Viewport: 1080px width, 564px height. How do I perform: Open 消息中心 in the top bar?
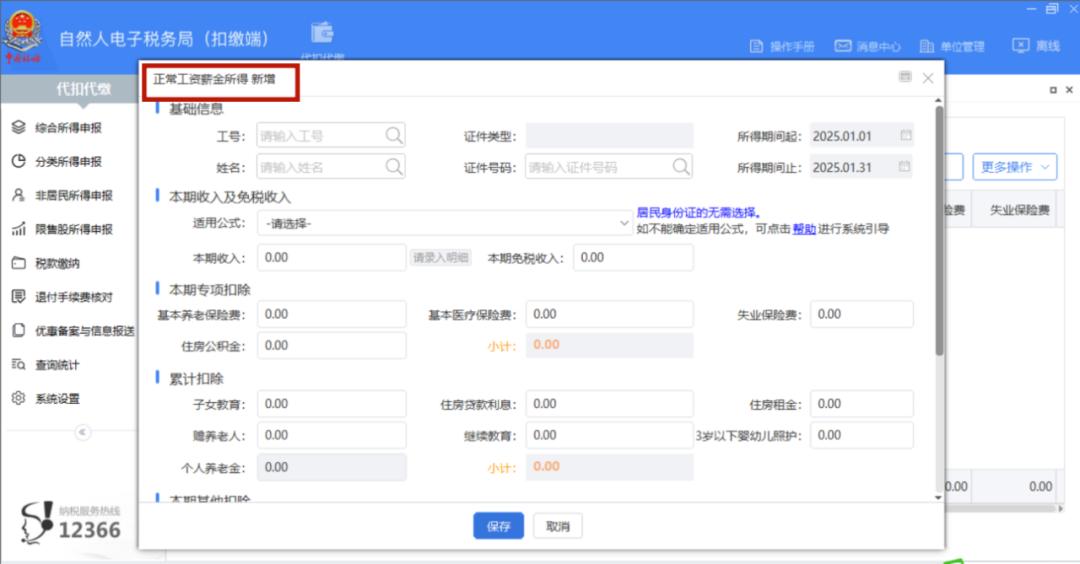click(868, 46)
